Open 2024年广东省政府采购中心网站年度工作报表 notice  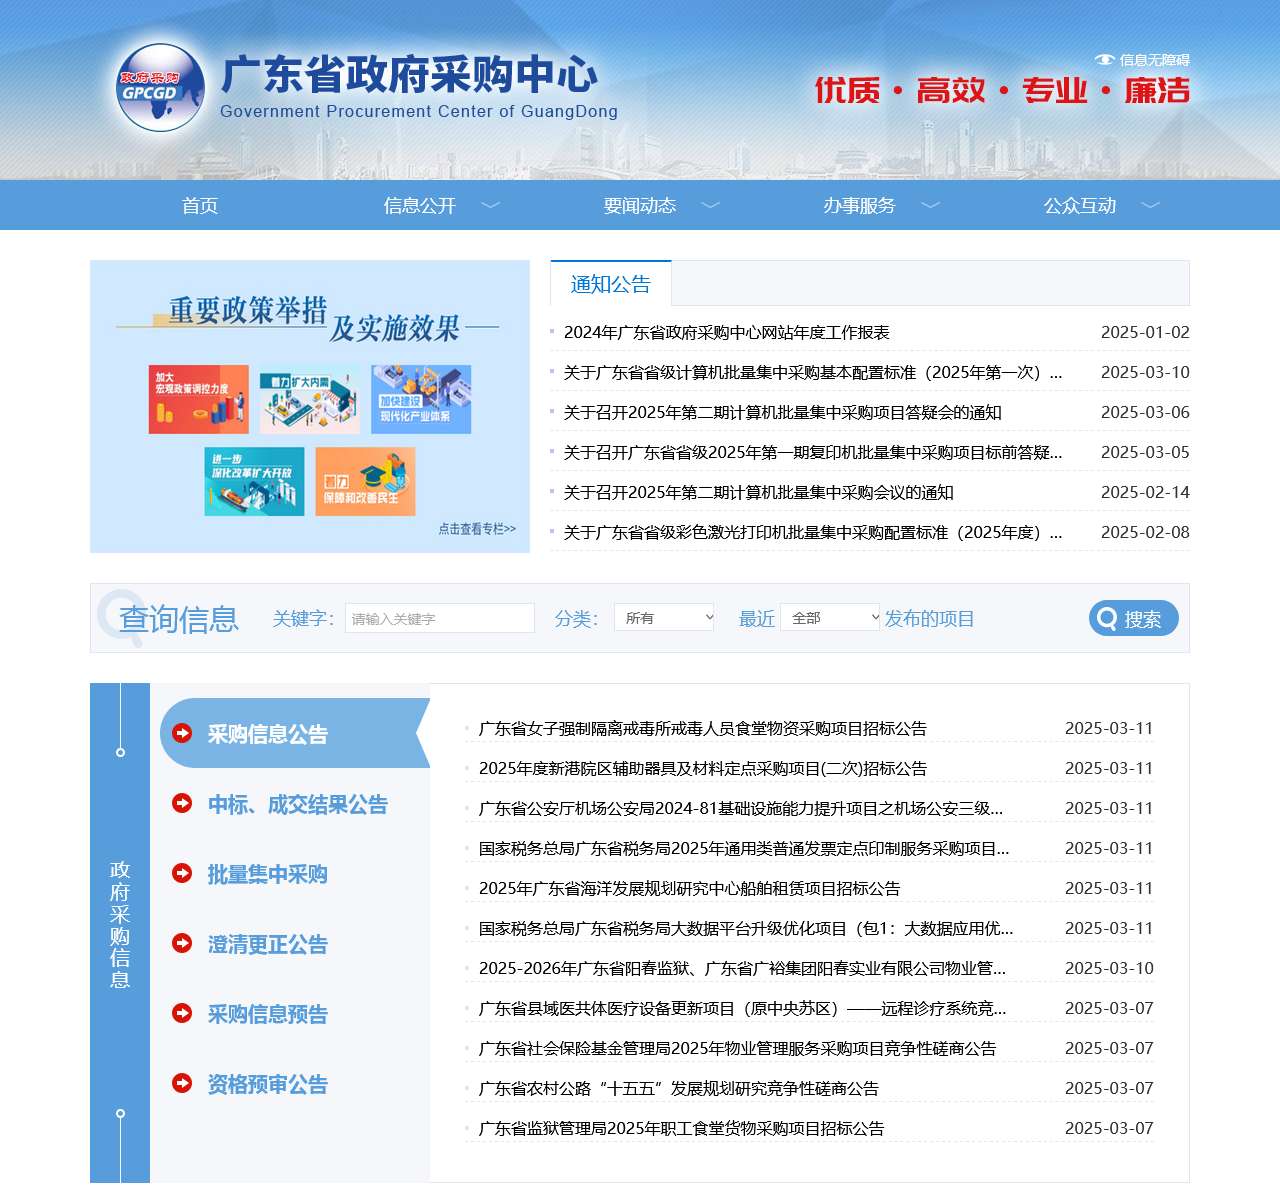click(727, 332)
